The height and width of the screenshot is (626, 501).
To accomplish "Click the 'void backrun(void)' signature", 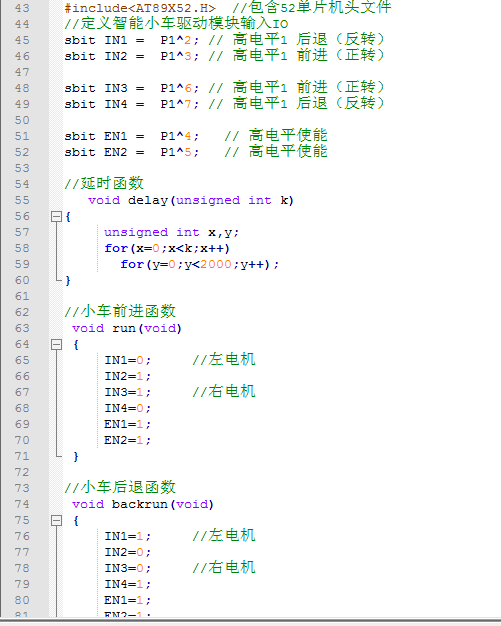I will point(143,505).
